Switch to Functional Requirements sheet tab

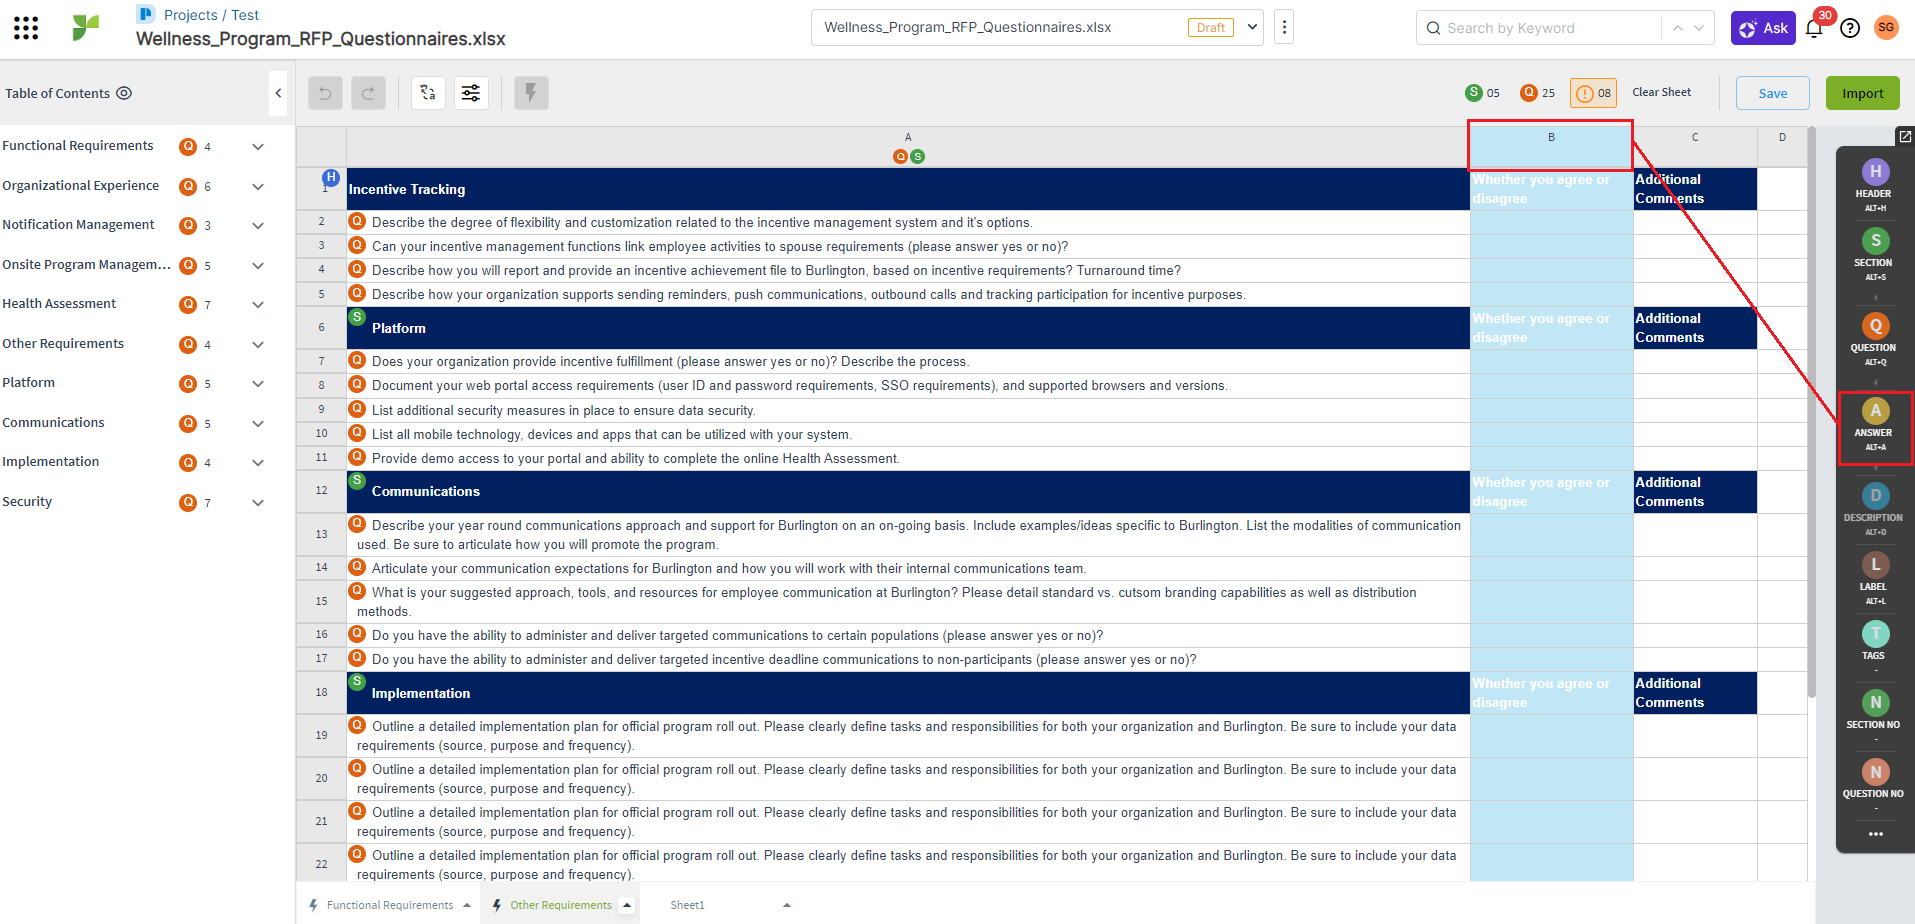389,905
